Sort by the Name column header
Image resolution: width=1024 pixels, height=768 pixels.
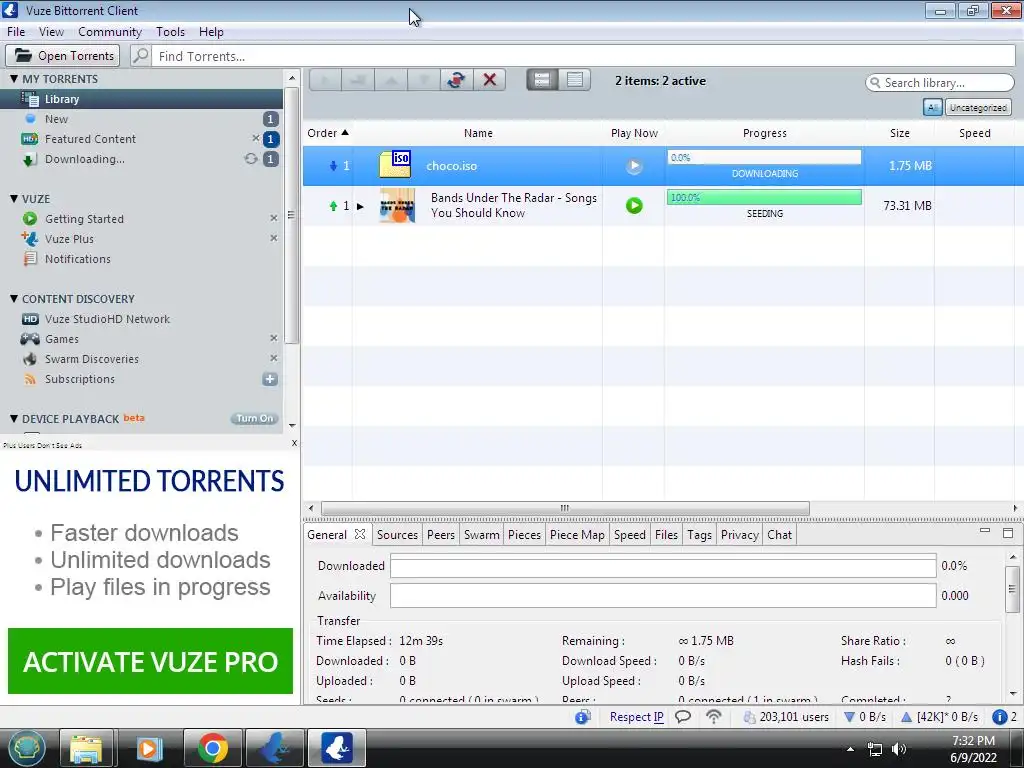click(x=478, y=133)
